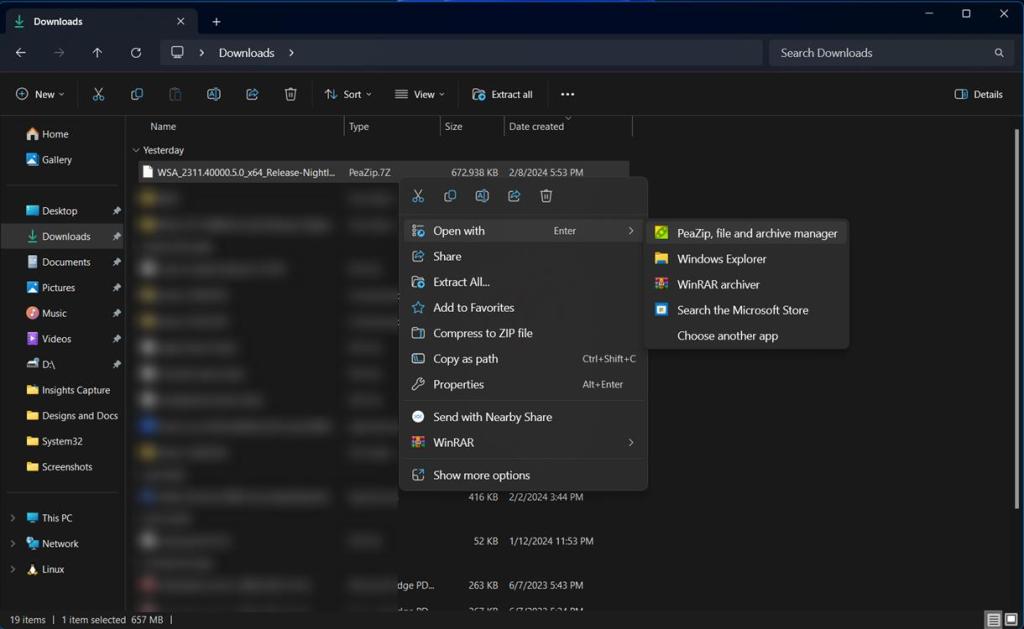
Task: Open the D:\ drive in the sidebar
Action: pos(40,364)
